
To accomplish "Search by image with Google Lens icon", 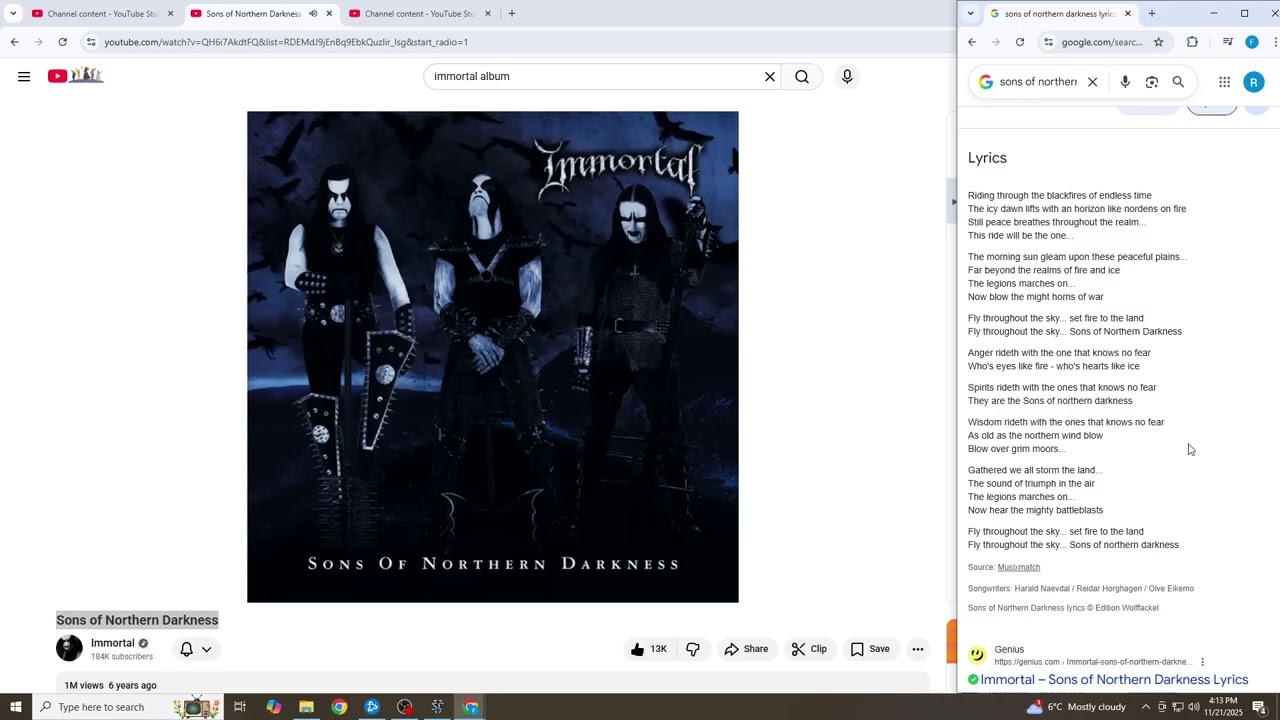I will pos(1152,82).
